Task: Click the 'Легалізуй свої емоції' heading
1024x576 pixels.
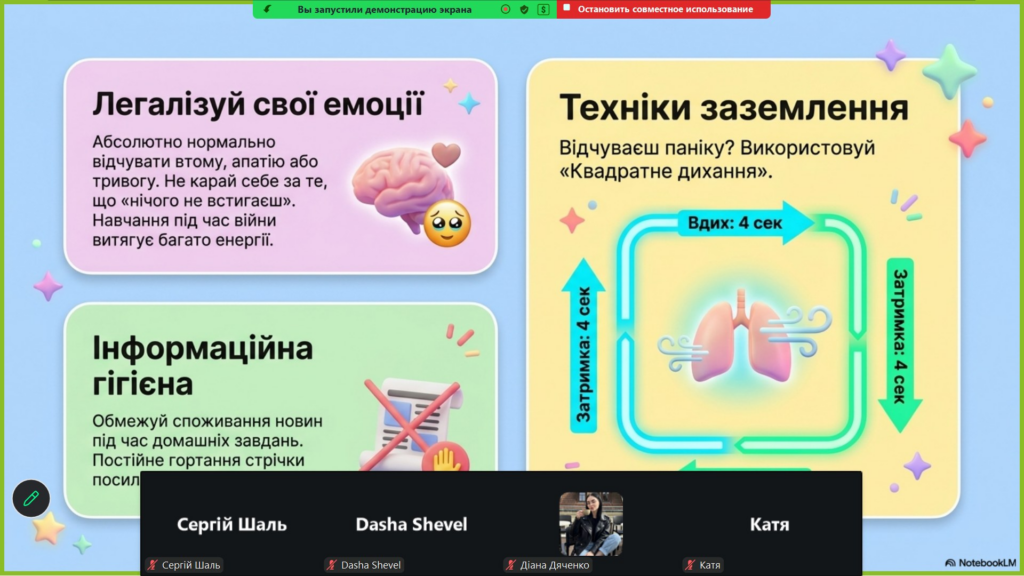Action: [258, 104]
